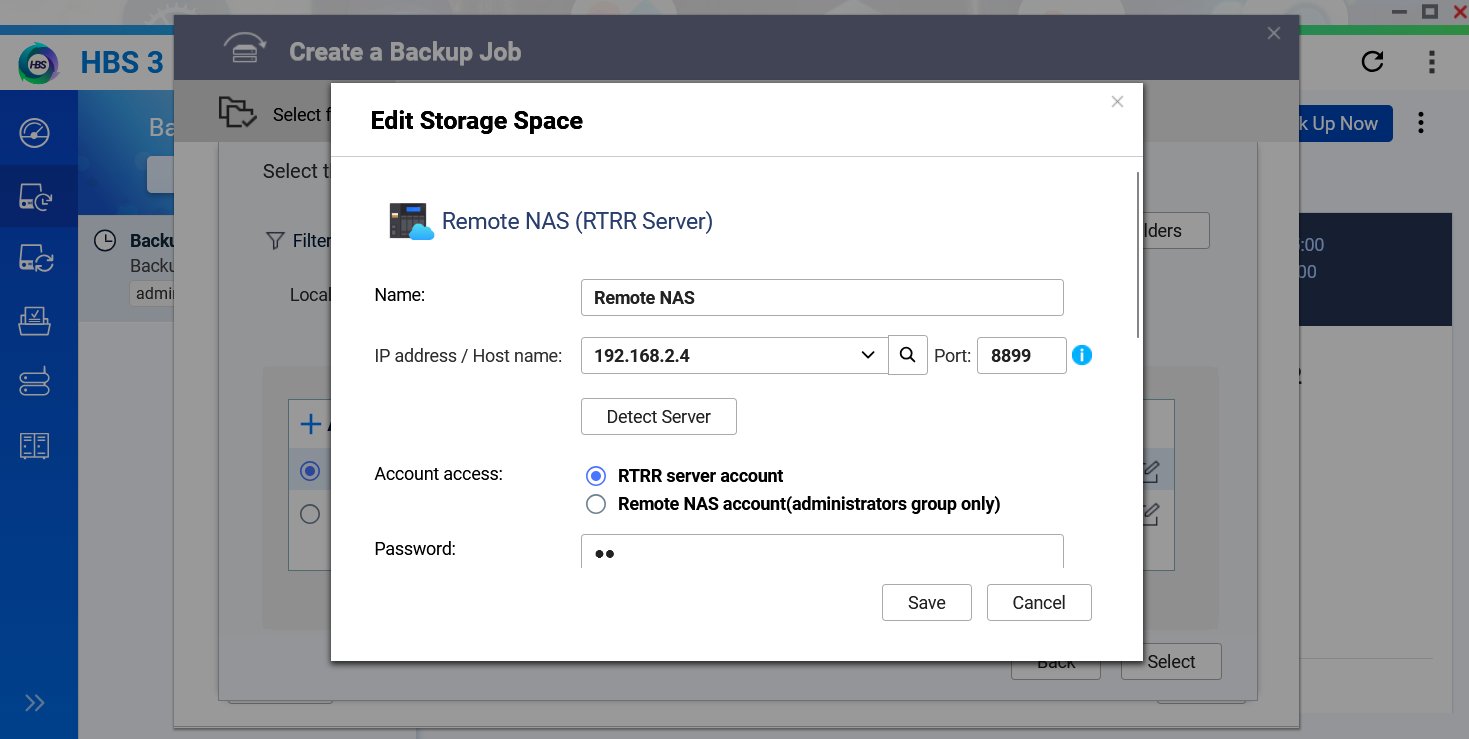Click the search icon beside IP address

907,355
